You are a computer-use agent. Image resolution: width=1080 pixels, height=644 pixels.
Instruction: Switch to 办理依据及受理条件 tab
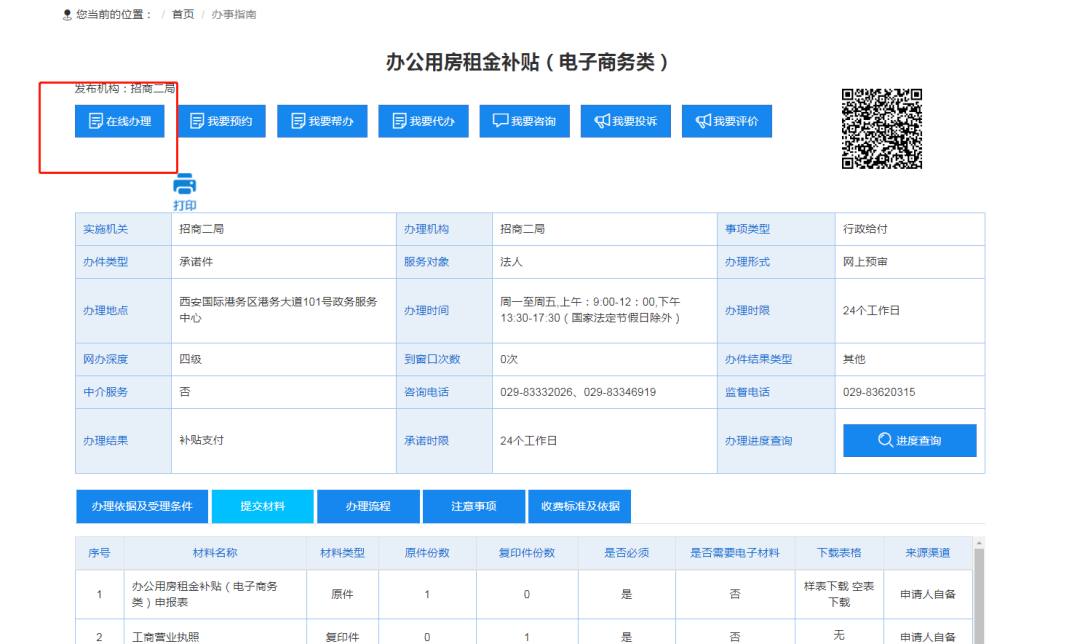click(x=142, y=506)
